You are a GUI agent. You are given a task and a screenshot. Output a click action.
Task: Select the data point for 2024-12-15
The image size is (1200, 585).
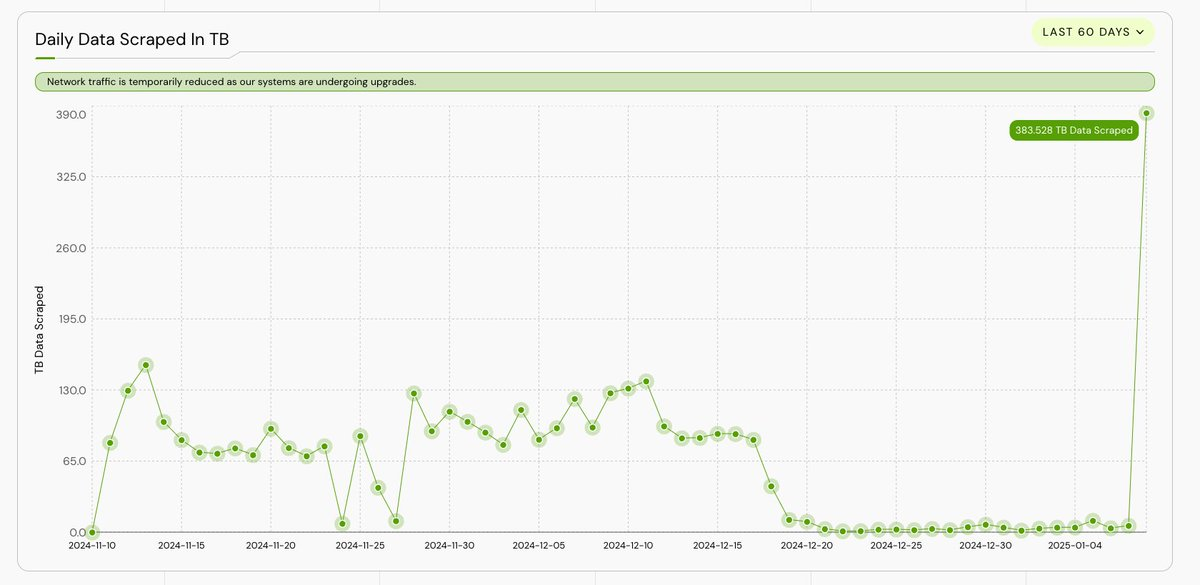click(x=718, y=434)
